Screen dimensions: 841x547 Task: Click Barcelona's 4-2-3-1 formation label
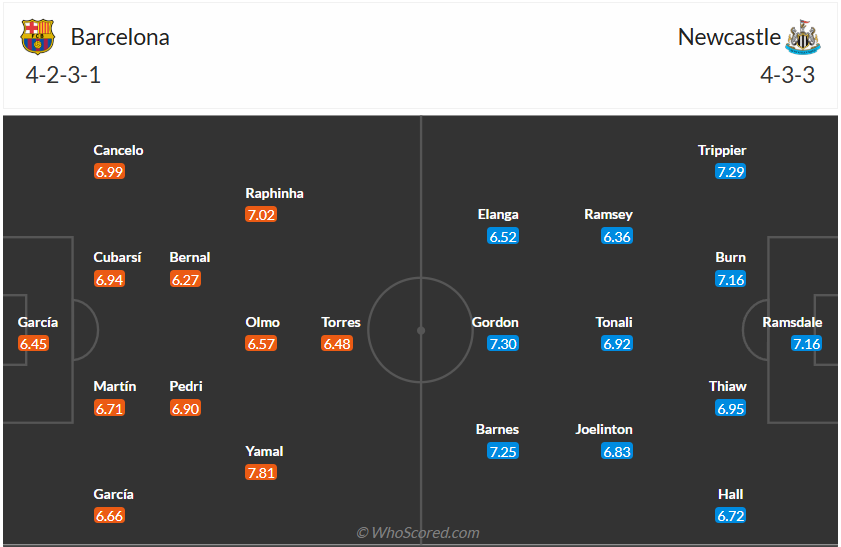[x=65, y=75]
